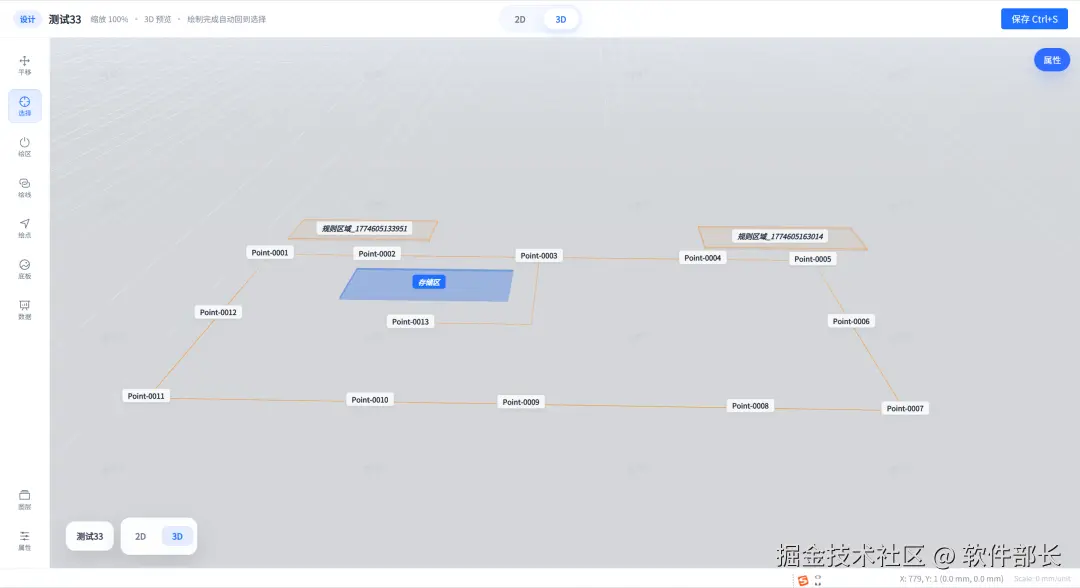Activate the 选择 selection tool

tap(25, 105)
